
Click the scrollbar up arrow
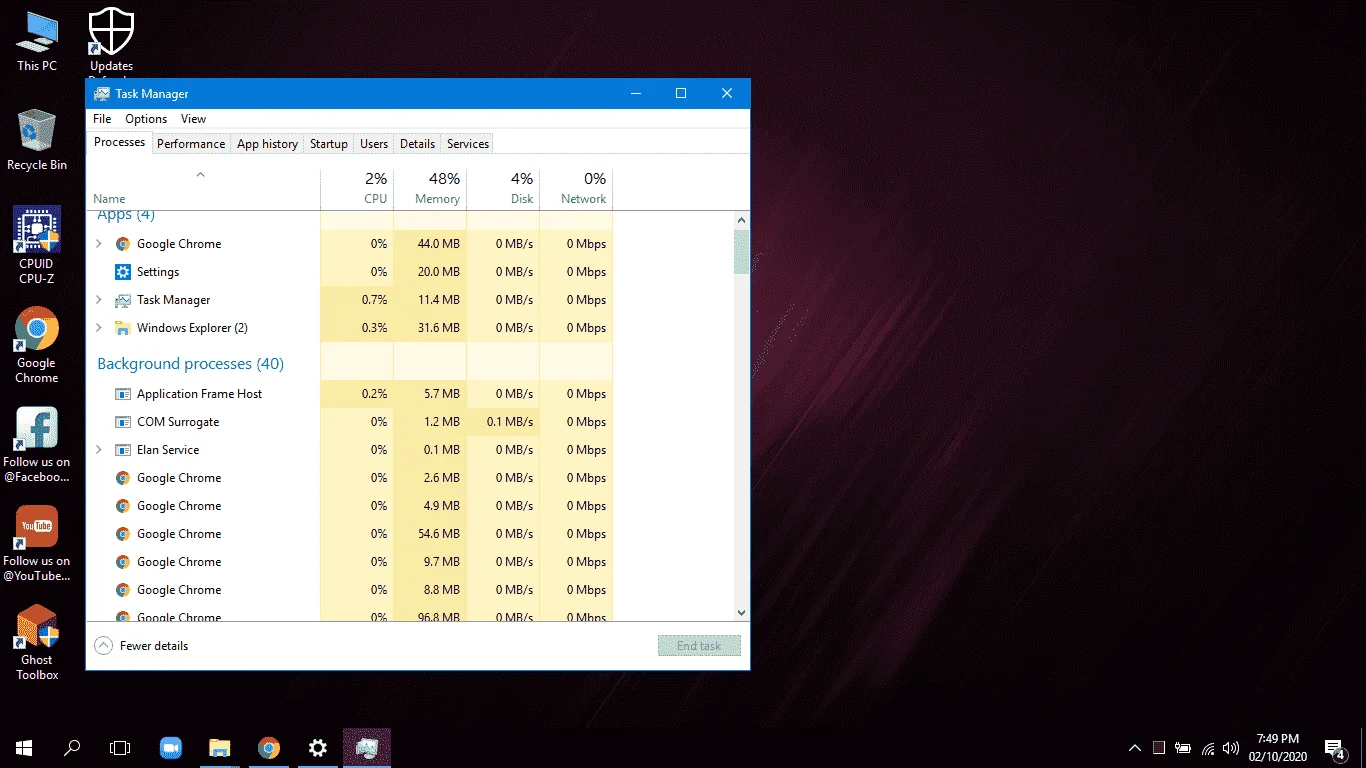(741, 220)
